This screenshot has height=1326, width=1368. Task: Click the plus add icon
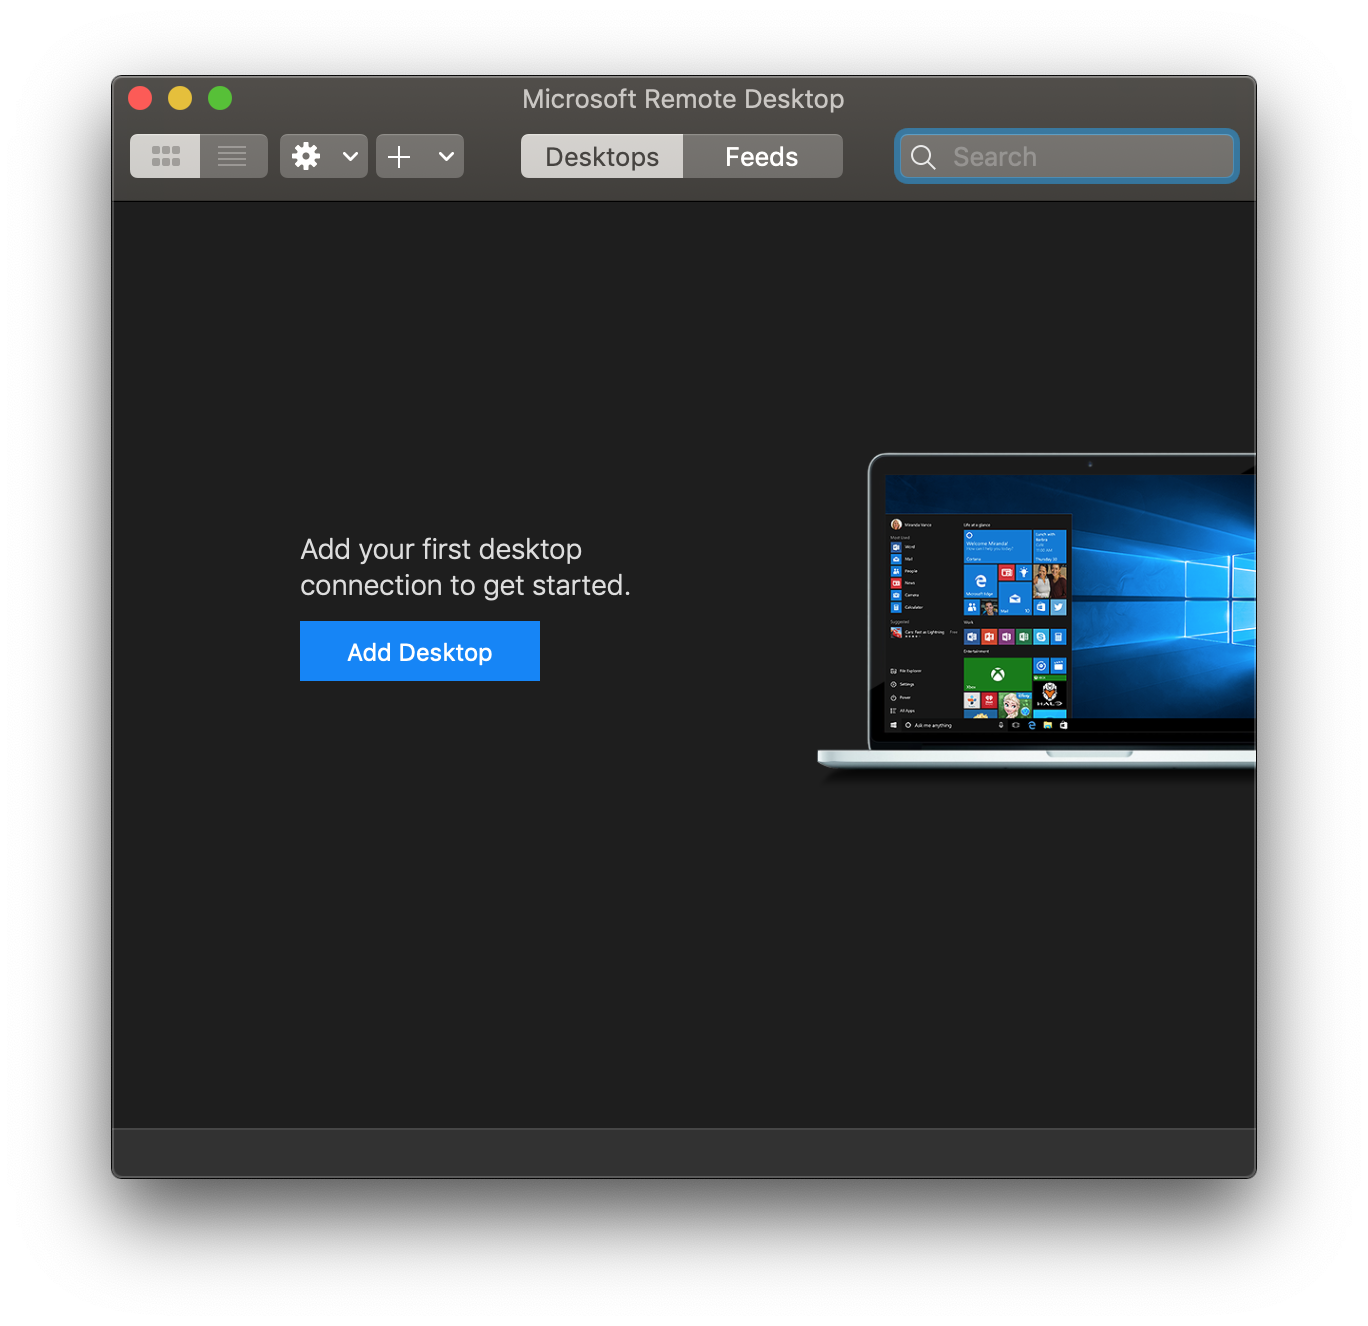pyautogui.click(x=399, y=156)
